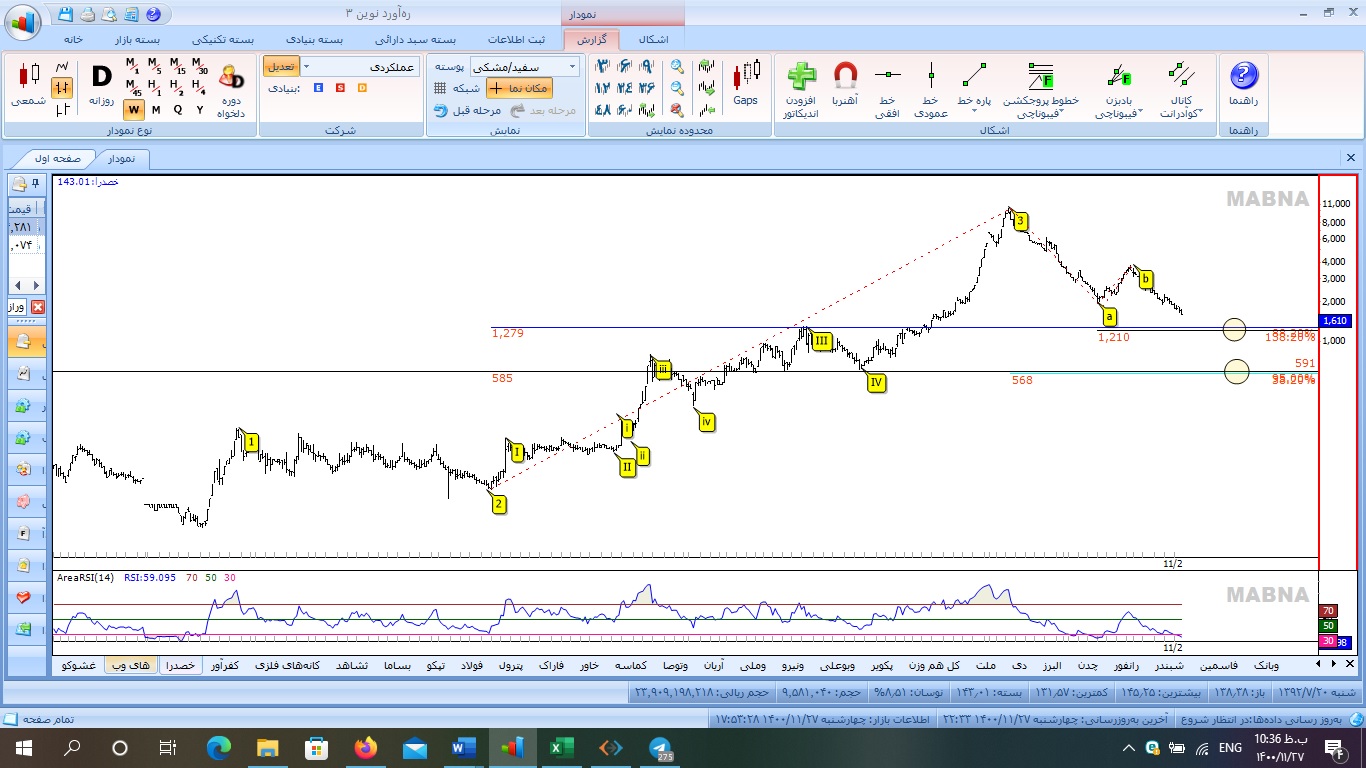Select the کل هم وزن symbol tab

(x=934, y=665)
